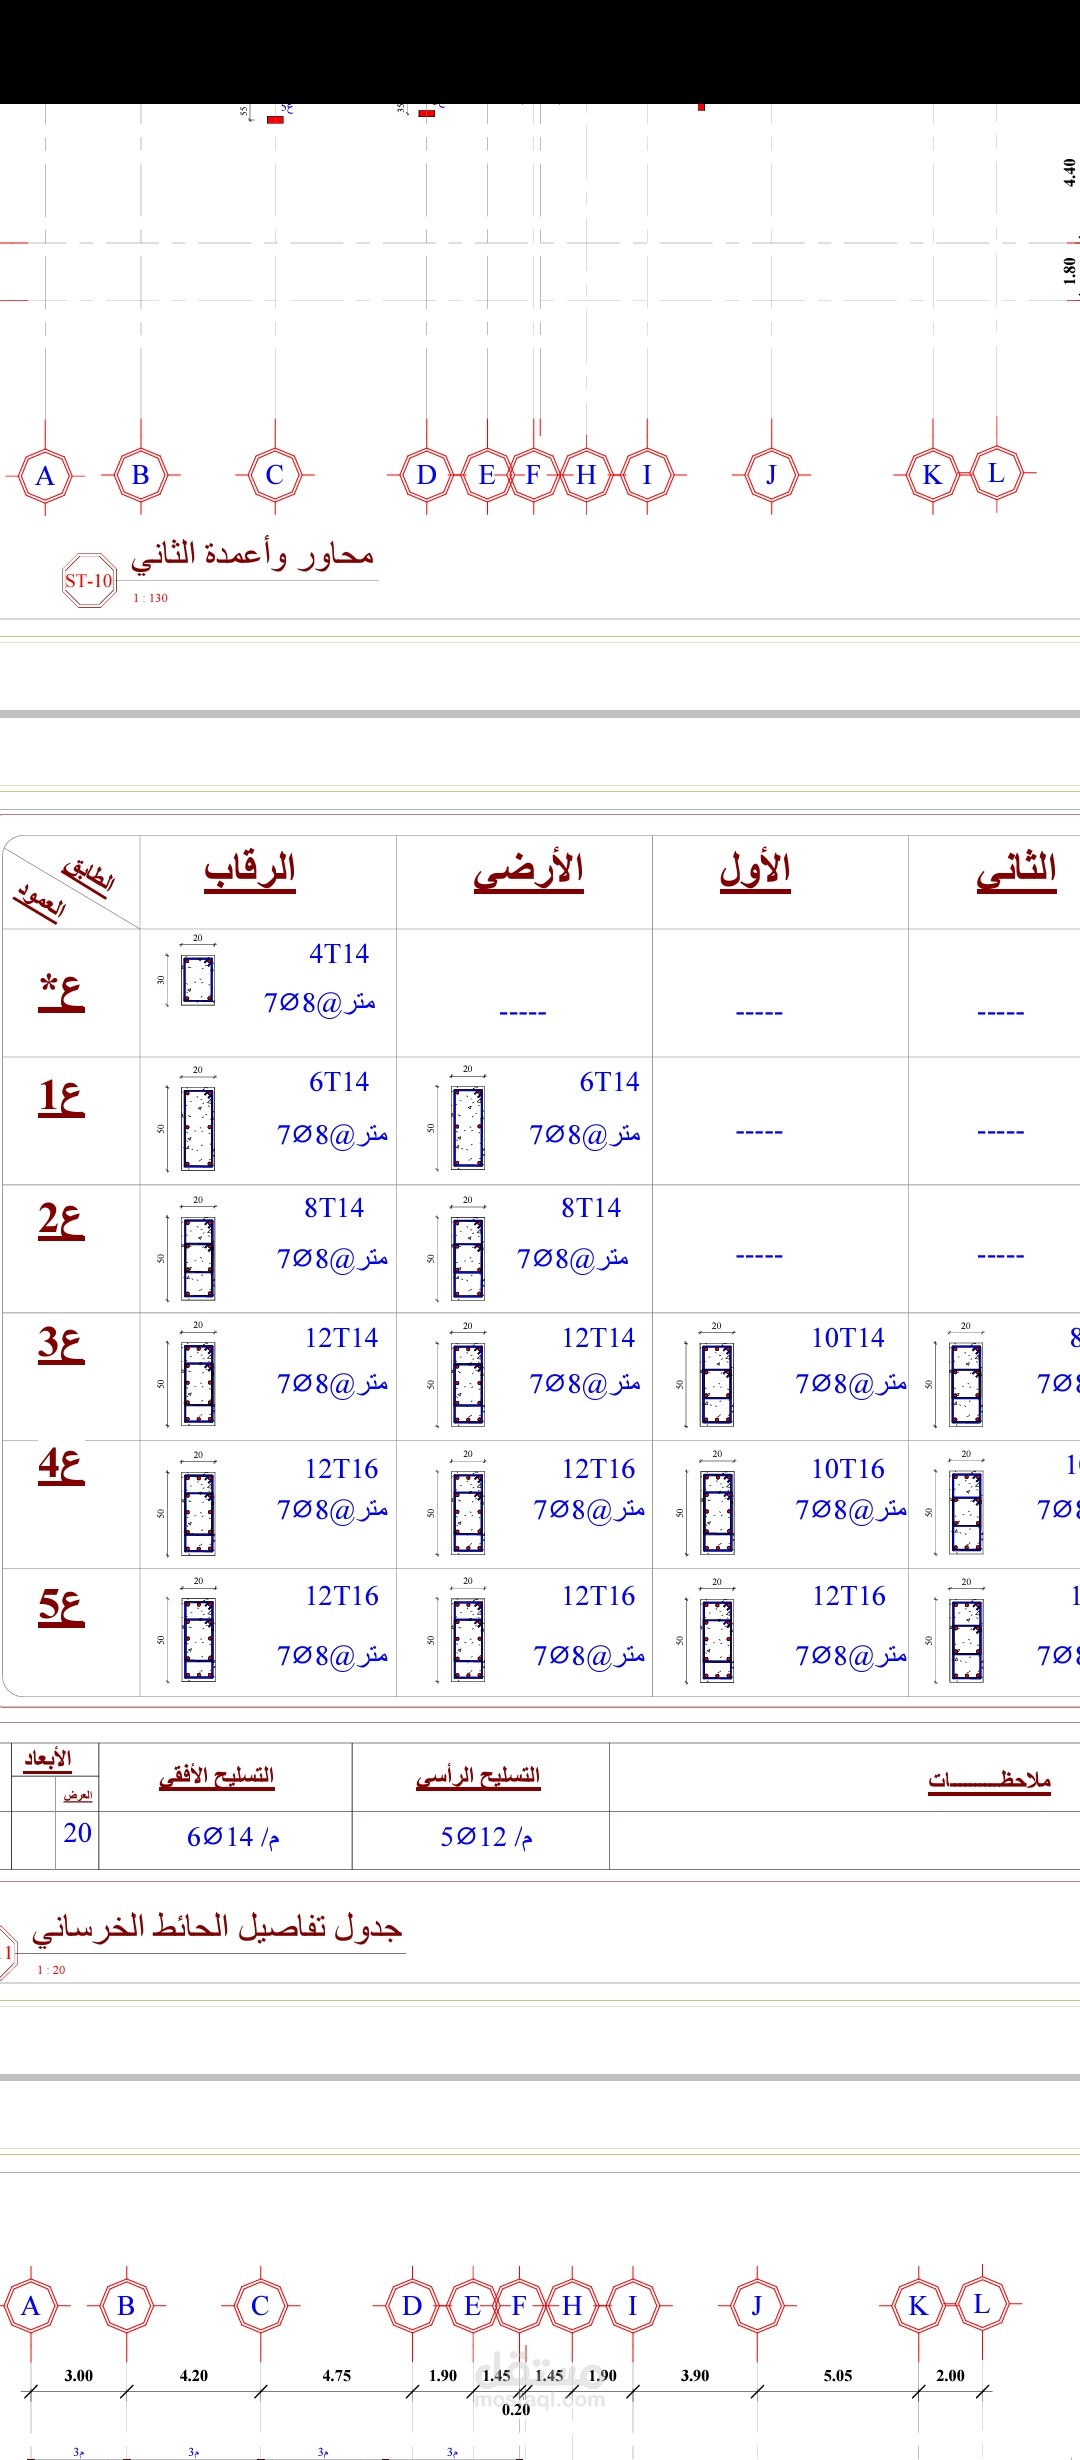The height and width of the screenshot is (2460, 1080).
Task: Select row label ع* in column schedule
Action: (x=61, y=992)
